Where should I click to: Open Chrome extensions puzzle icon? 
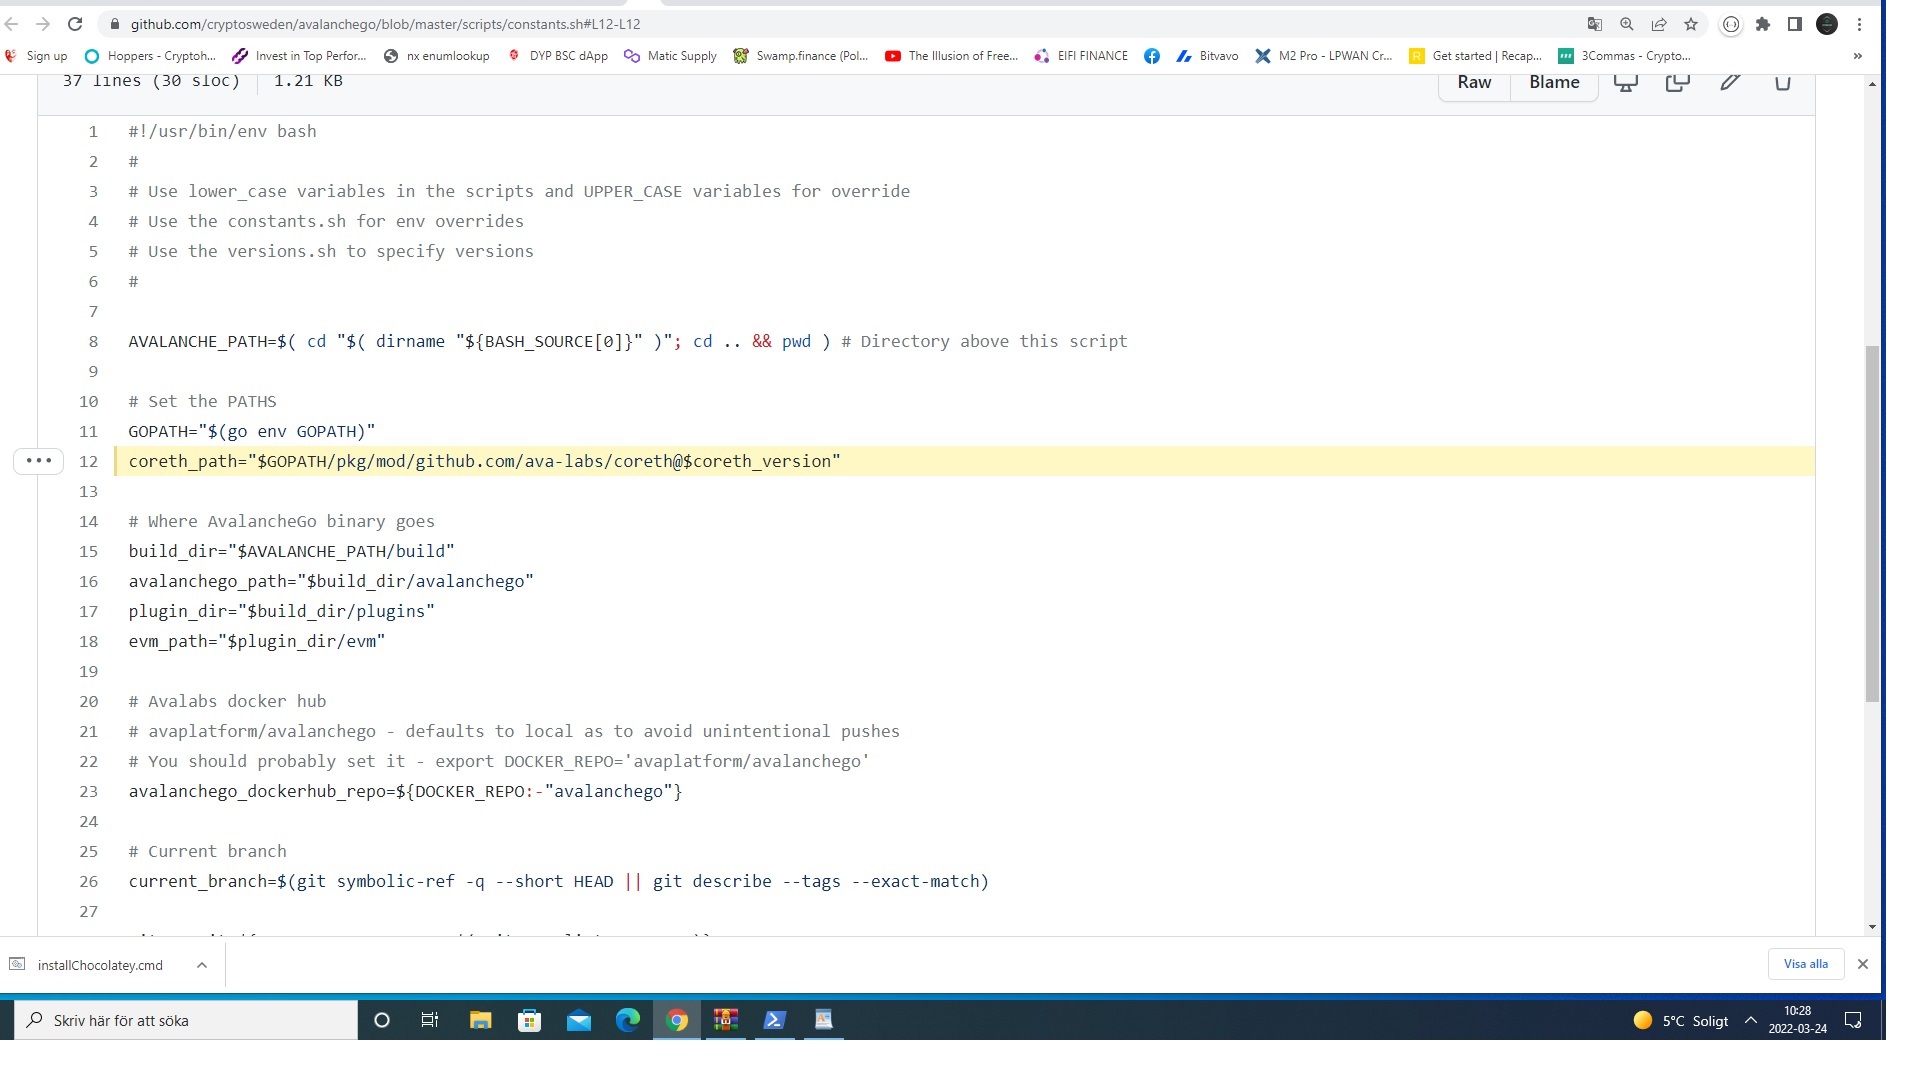click(1763, 24)
